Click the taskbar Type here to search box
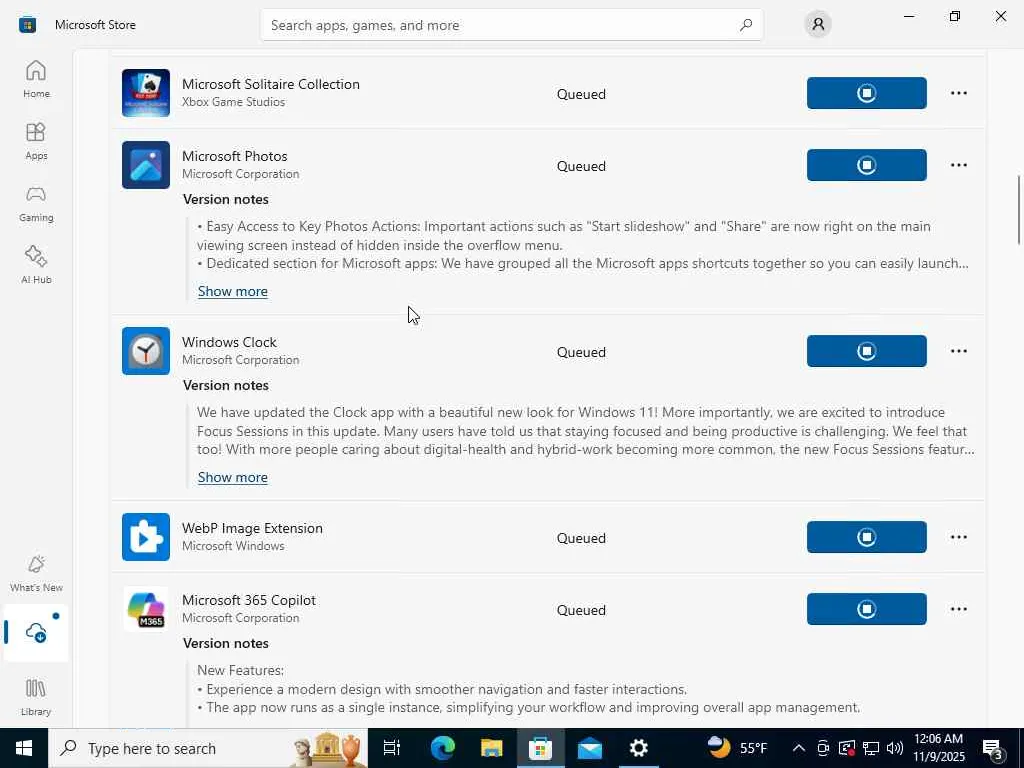This screenshot has height=768, width=1024. tap(208, 748)
